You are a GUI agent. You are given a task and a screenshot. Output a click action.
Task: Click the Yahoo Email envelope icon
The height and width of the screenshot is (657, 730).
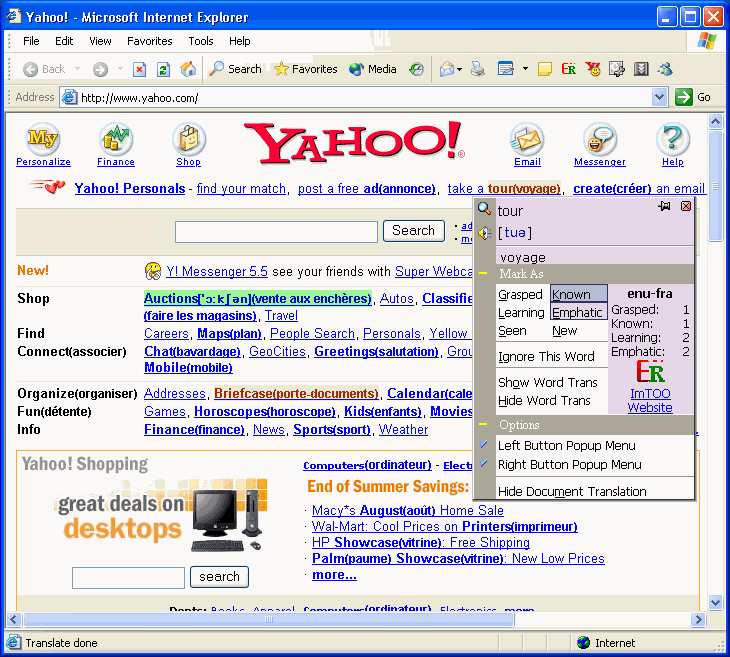(x=527, y=139)
